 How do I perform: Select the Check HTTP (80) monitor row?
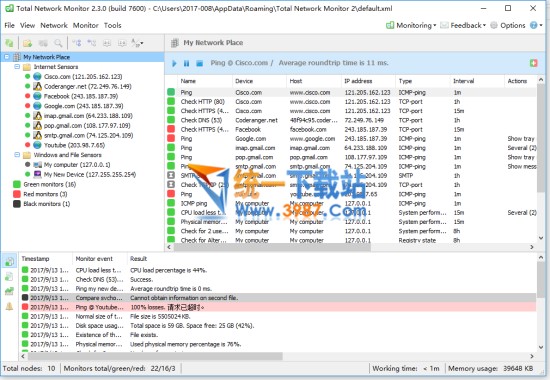[x=351, y=102]
